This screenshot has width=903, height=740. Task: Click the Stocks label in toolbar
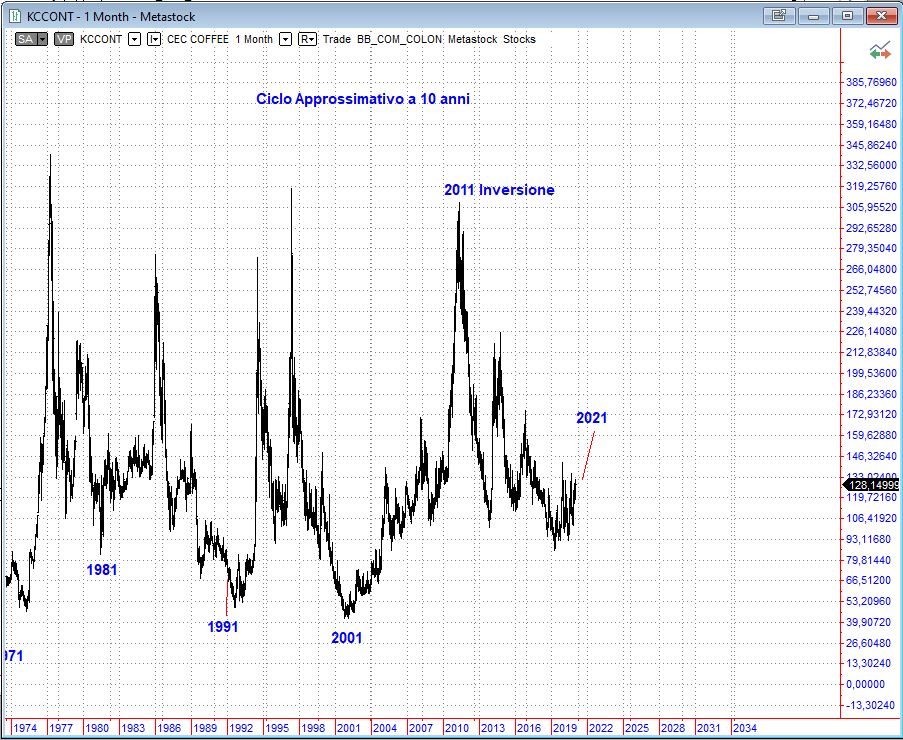pos(519,39)
